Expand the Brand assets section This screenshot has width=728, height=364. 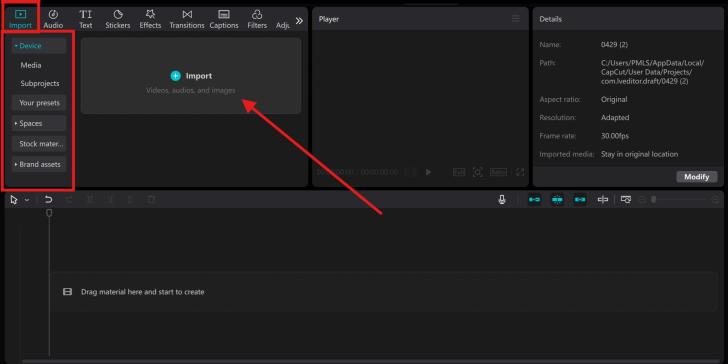pyautogui.click(x=39, y=164)
